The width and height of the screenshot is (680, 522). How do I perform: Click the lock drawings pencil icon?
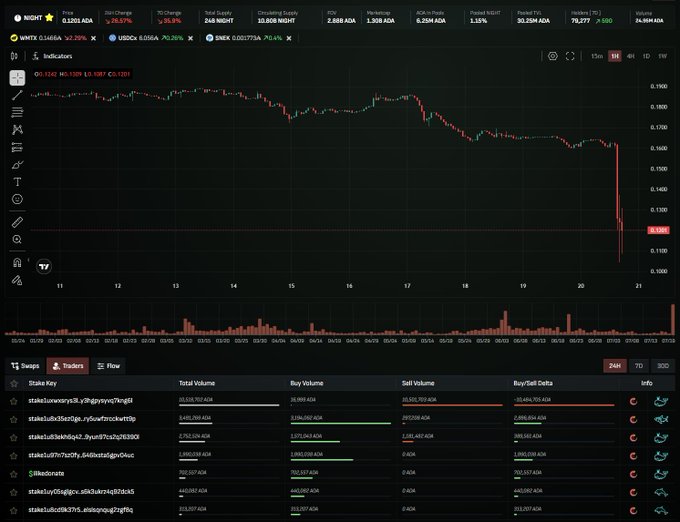coord(17,280)
